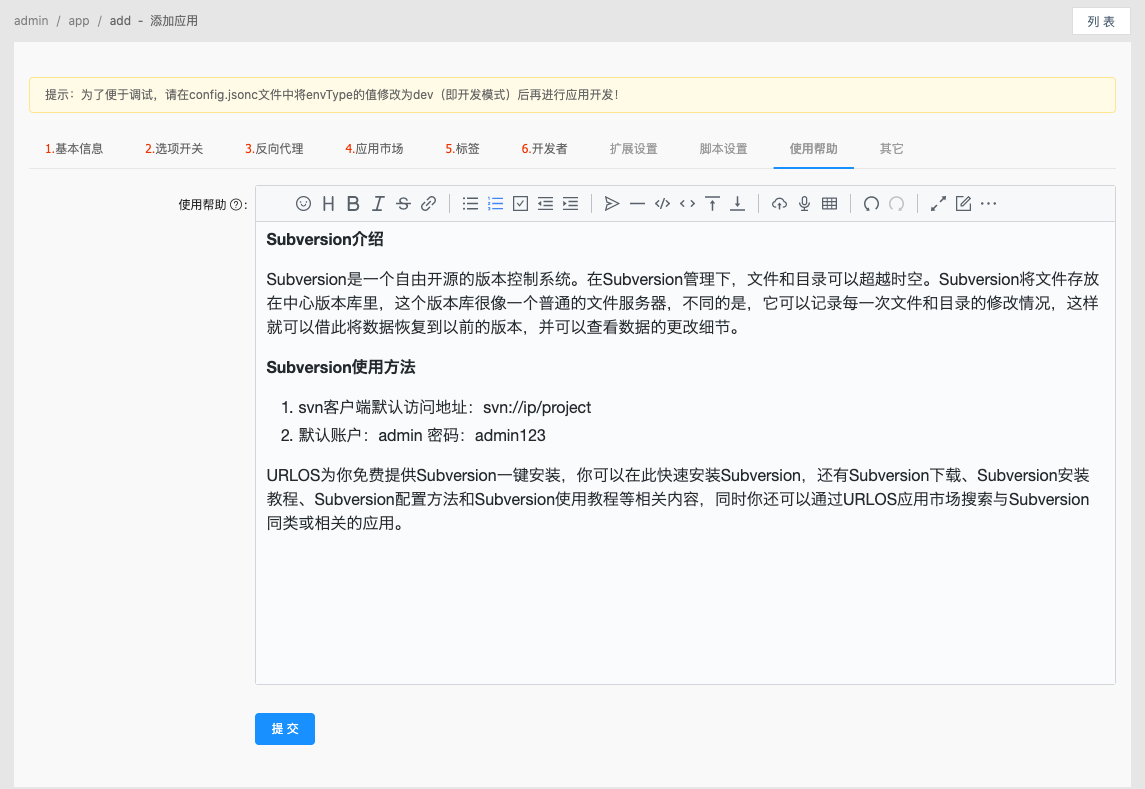The width and height of the screenshot is (1145, 789).
Task: Open the 其它 tab
Action: (891, 149)
